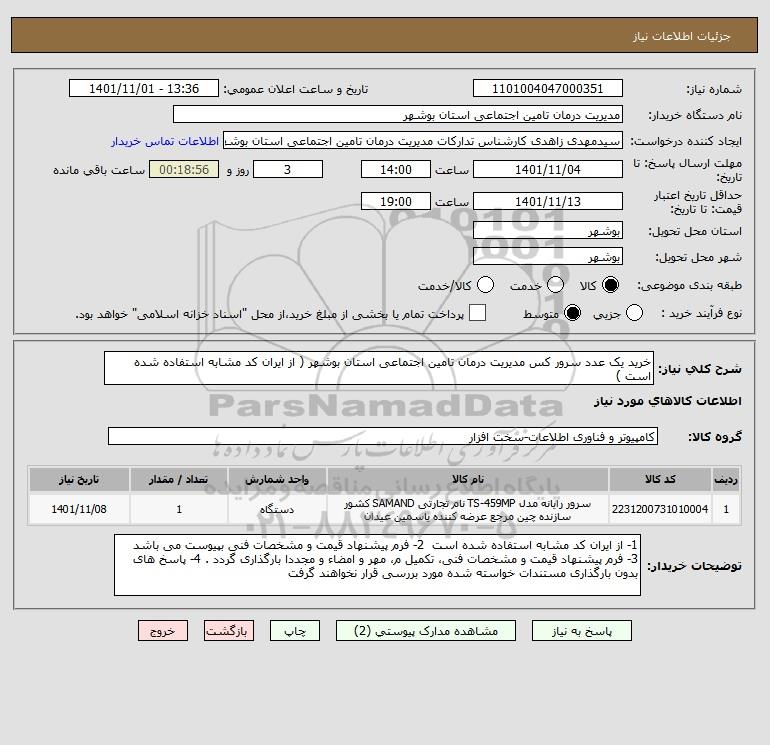The image size is (770, 745).
Task: Click the buyer notes text area
Action: [x=377, y=565]
